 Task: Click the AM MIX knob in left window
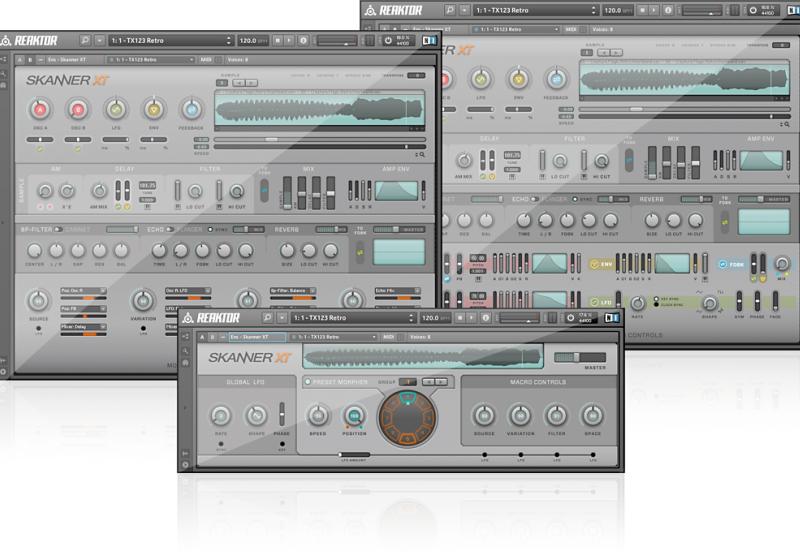click(x=98, y=191)
